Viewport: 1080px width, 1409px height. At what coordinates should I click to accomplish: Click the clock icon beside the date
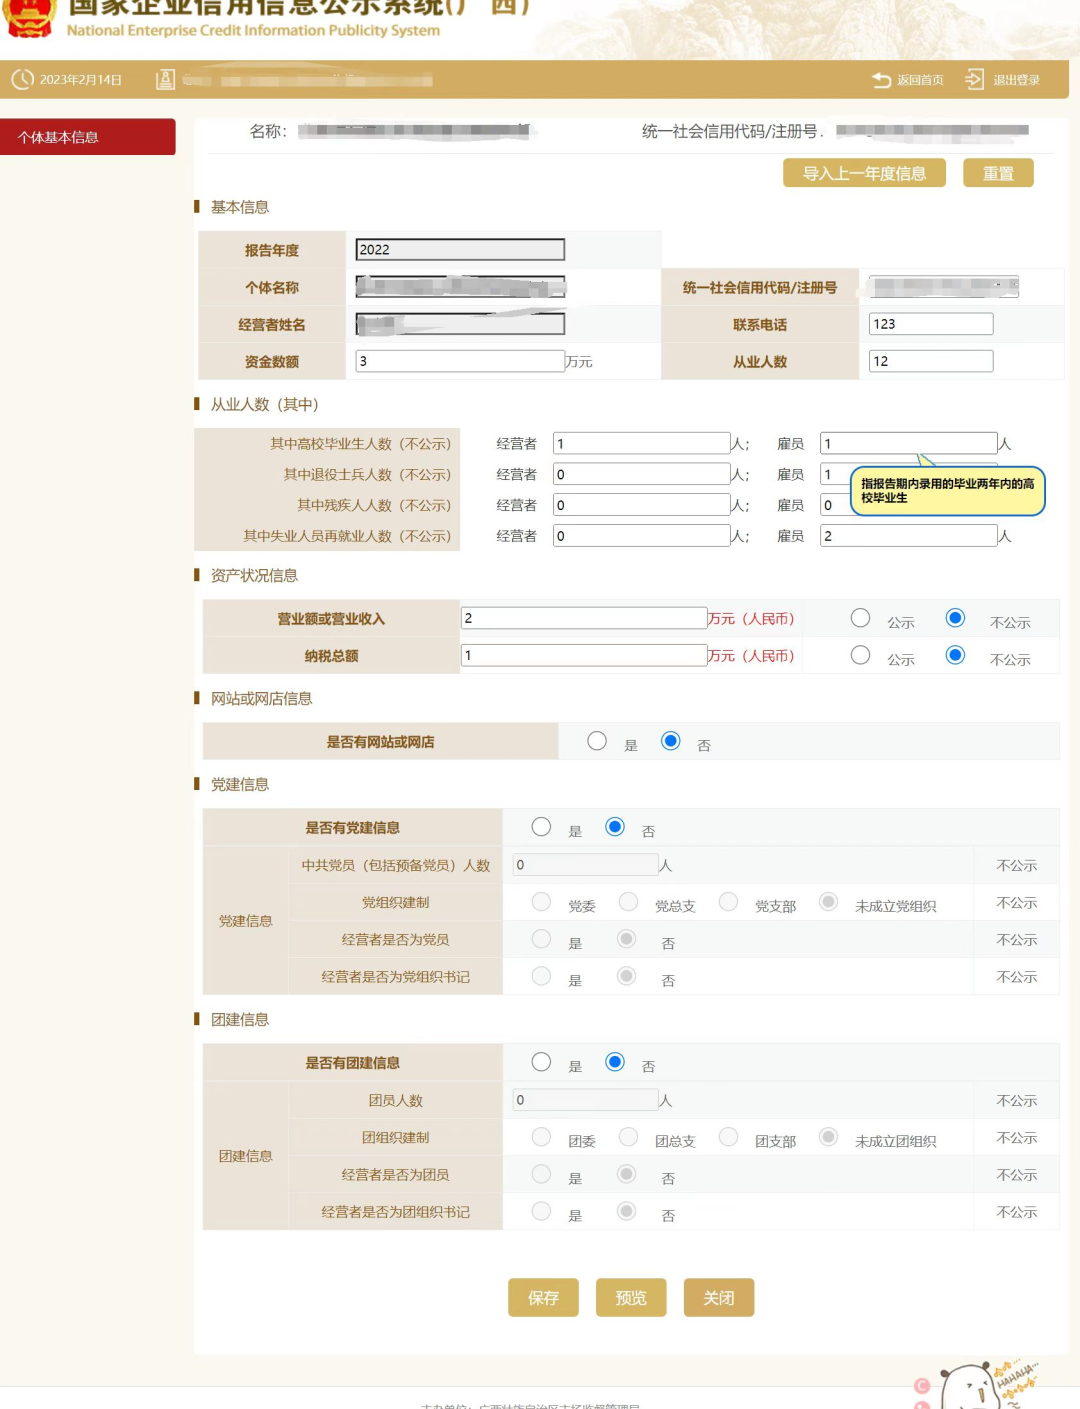click(x=22, y=79)
